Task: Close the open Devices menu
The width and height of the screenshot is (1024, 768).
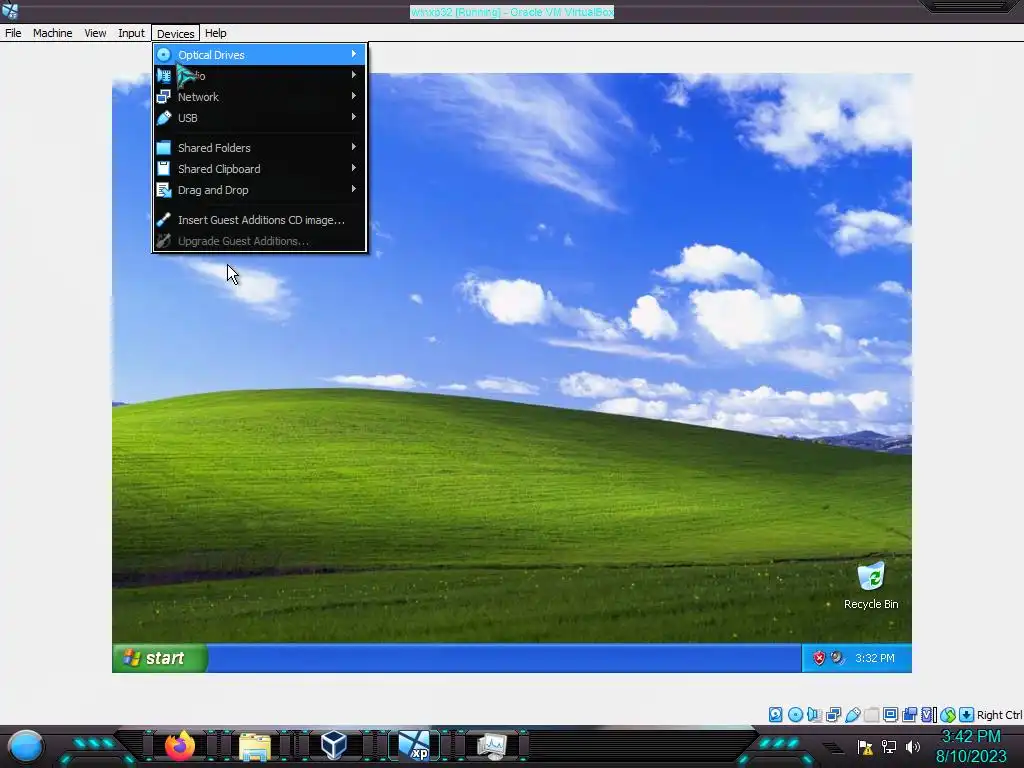Action: tap(175, 33)
